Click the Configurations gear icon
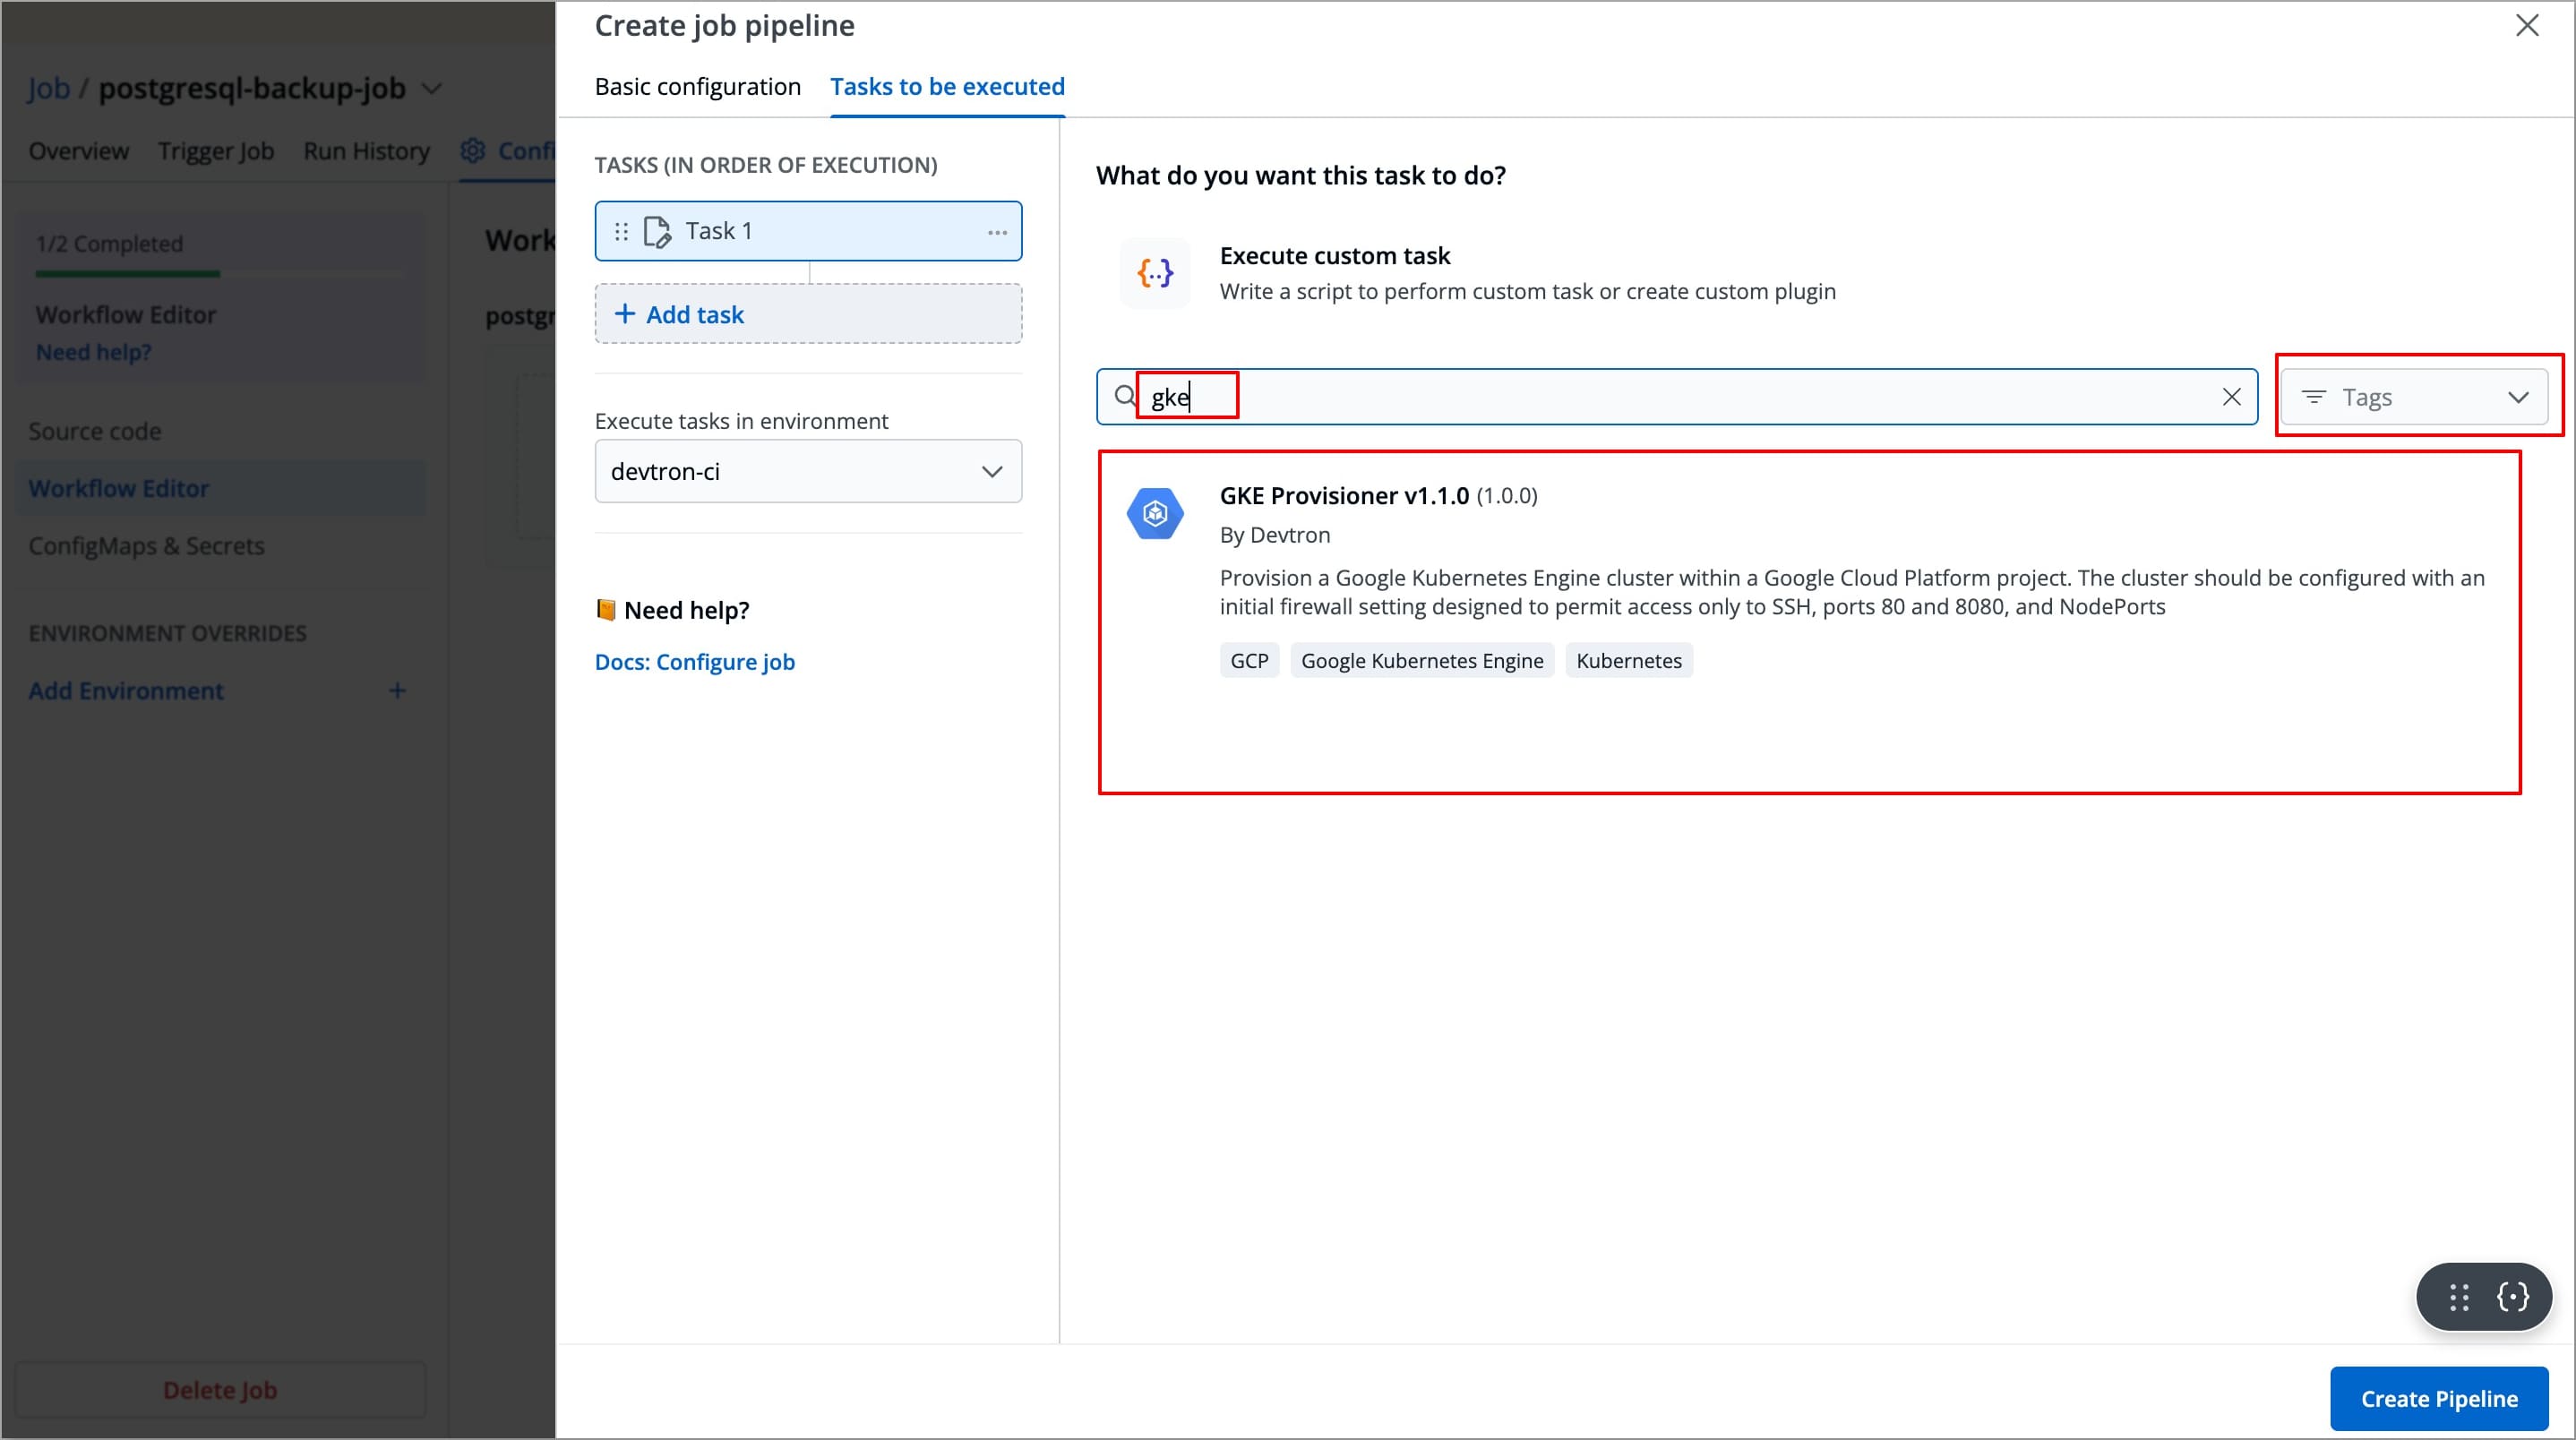The width and height of the screenshot is (2576, 1440). click(x=472, y=150)
